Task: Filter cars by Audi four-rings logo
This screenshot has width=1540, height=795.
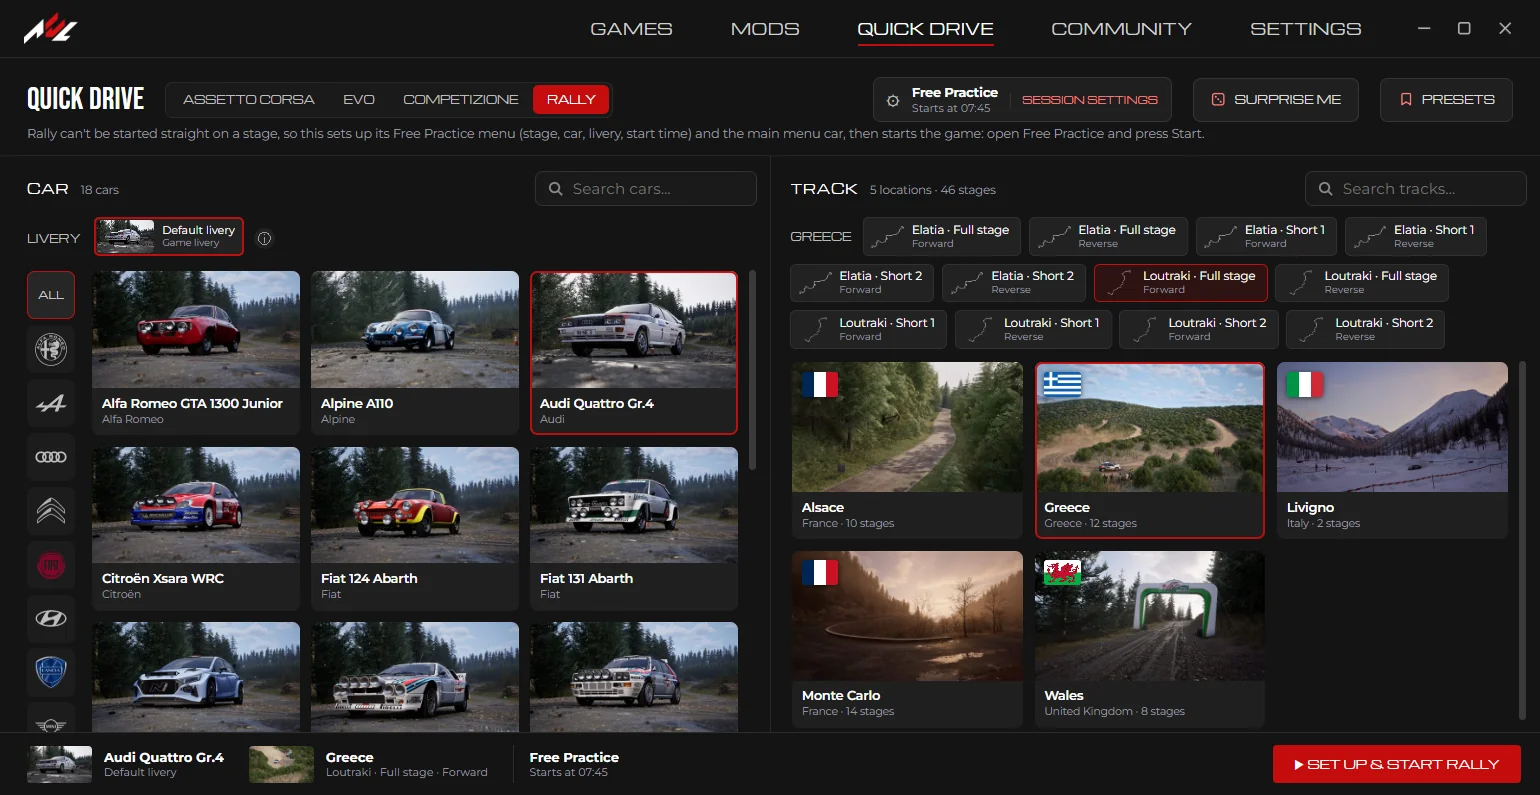Action: pos(51,457)
